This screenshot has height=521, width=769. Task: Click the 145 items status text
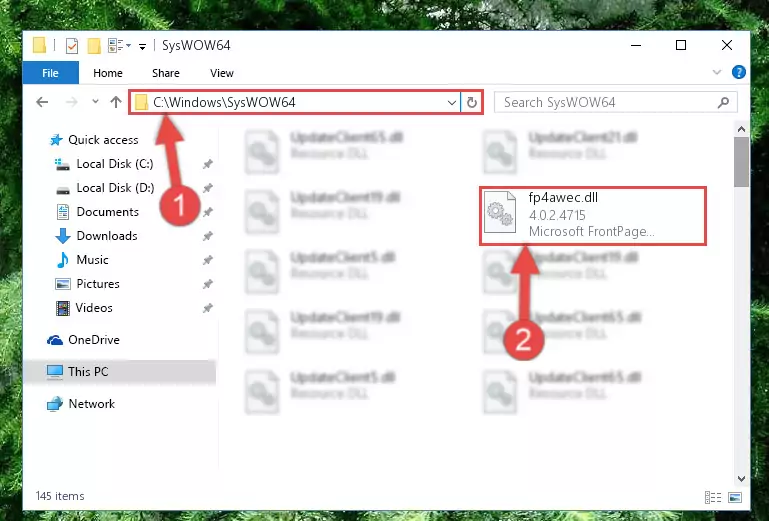[60, 496]
